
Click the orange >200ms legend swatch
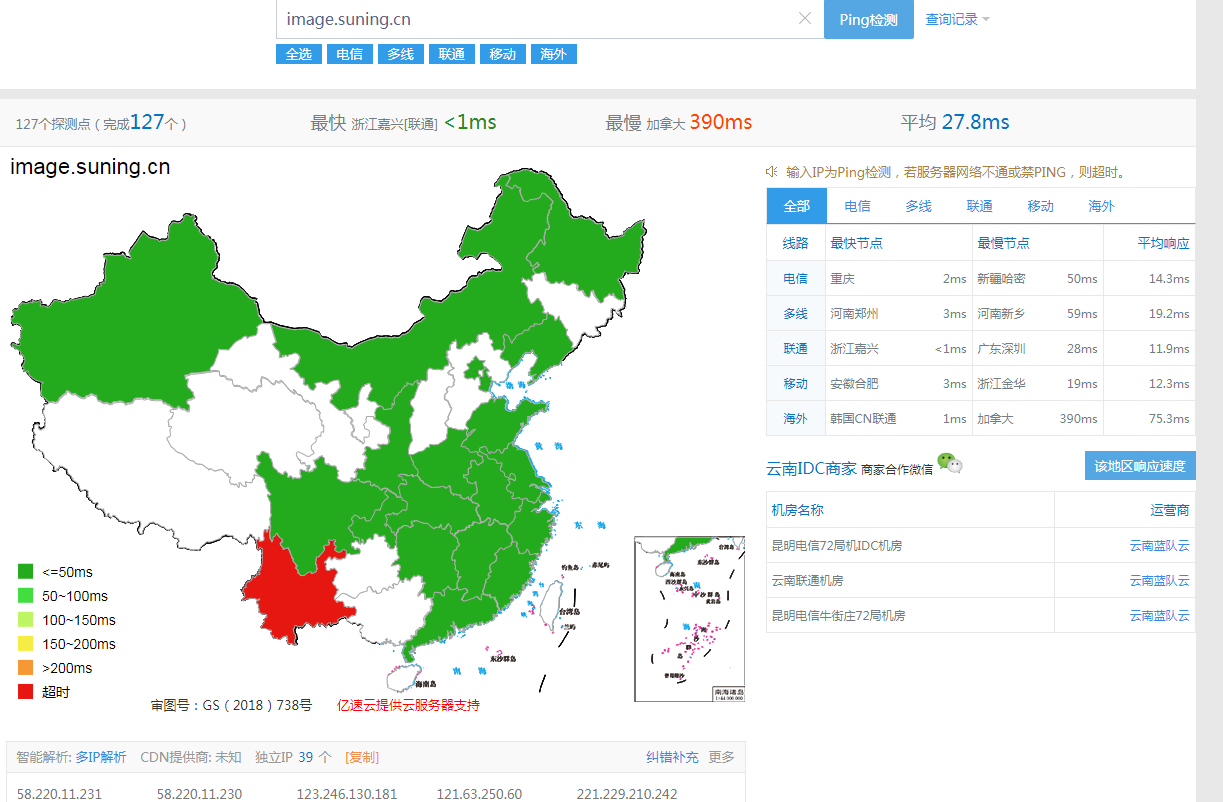point(26,668)
